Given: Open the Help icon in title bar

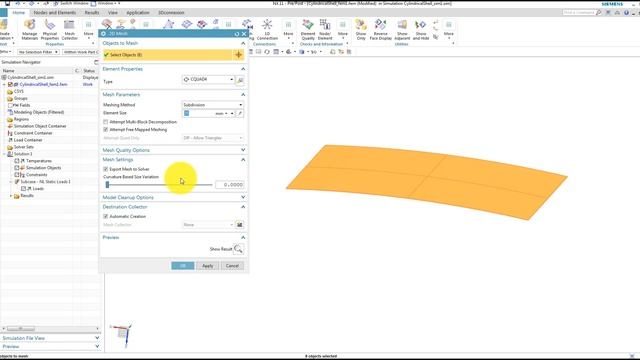Looking at the screenshot, I should 626,13.
